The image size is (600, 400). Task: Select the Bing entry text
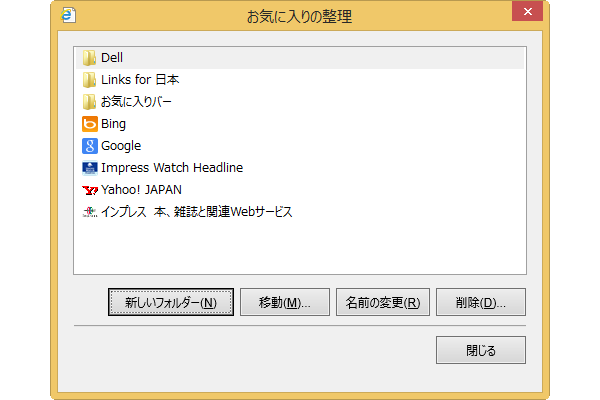point(113,124)
